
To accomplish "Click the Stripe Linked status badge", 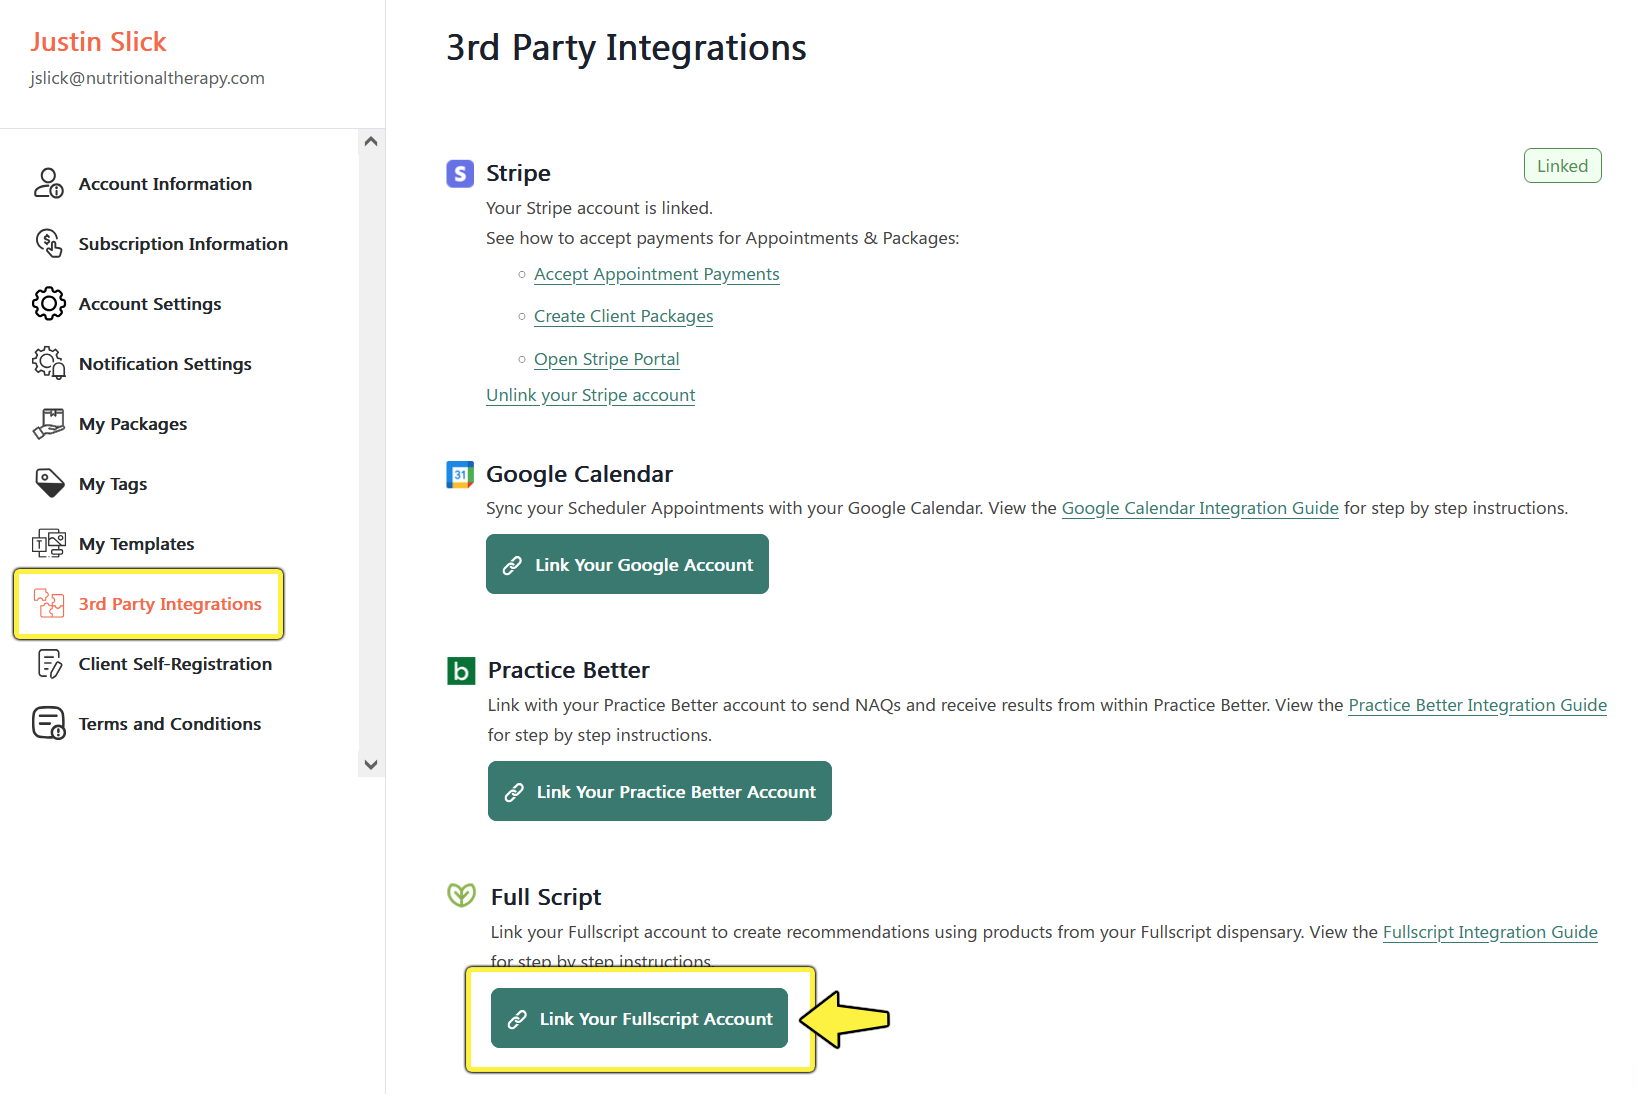I will [1562, 166].
